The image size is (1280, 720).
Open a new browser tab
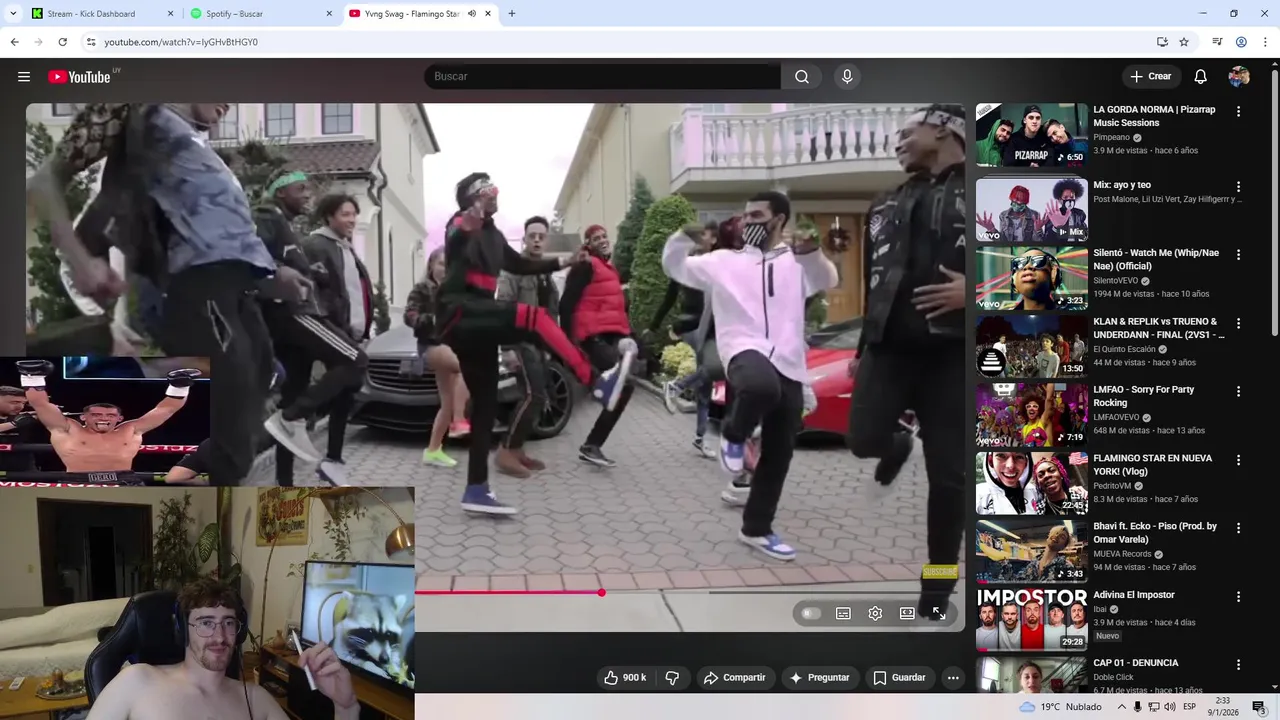[512, 14]
